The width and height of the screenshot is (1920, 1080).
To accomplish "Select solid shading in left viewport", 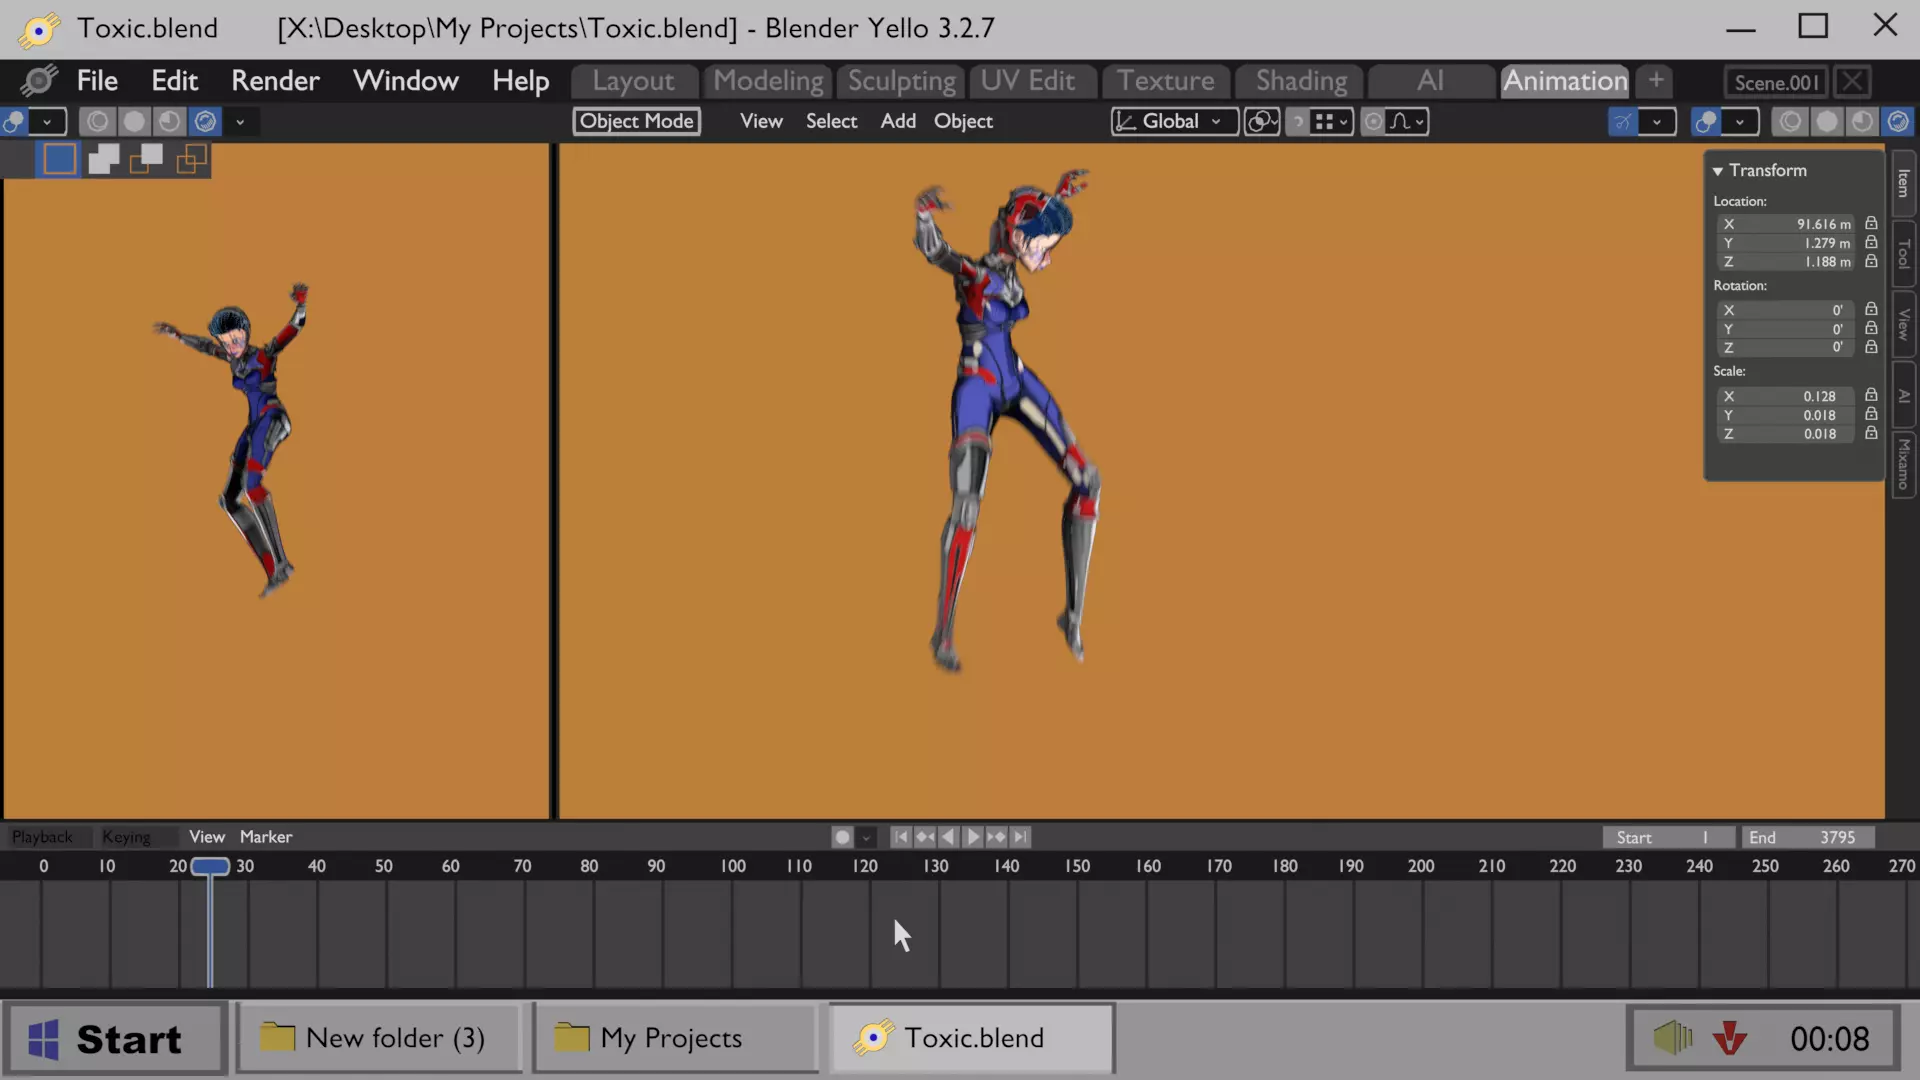I will (x=133, y=122).
